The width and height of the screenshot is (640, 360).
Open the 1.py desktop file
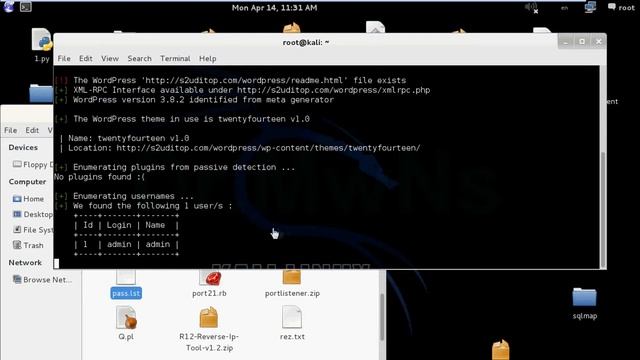coord(42,45)
